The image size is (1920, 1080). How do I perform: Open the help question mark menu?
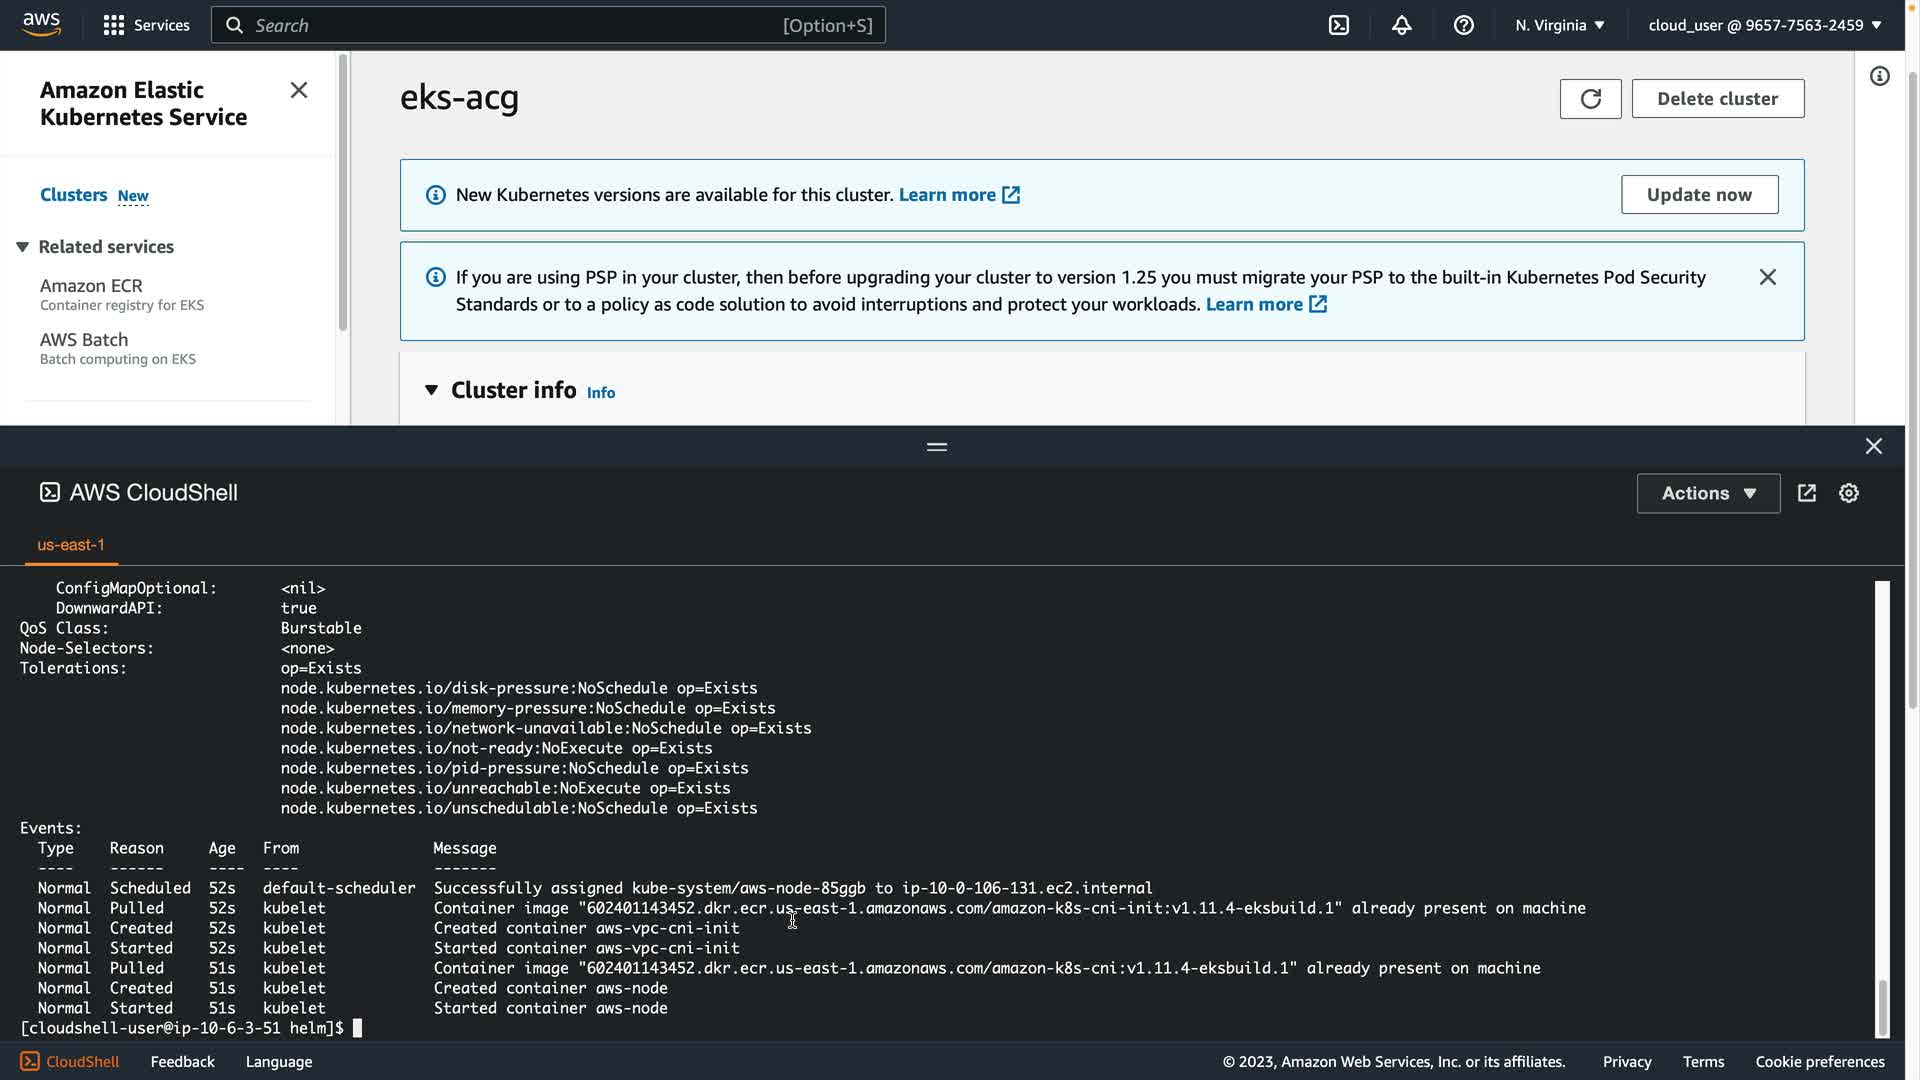[x=1463, y=25]
